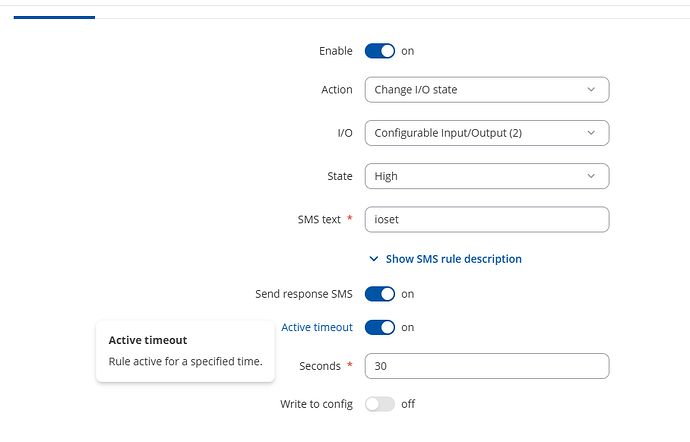The width and height of the screenshot is (690, 442).
Task: Click the SMS text field label
Action: pos(317,219)
